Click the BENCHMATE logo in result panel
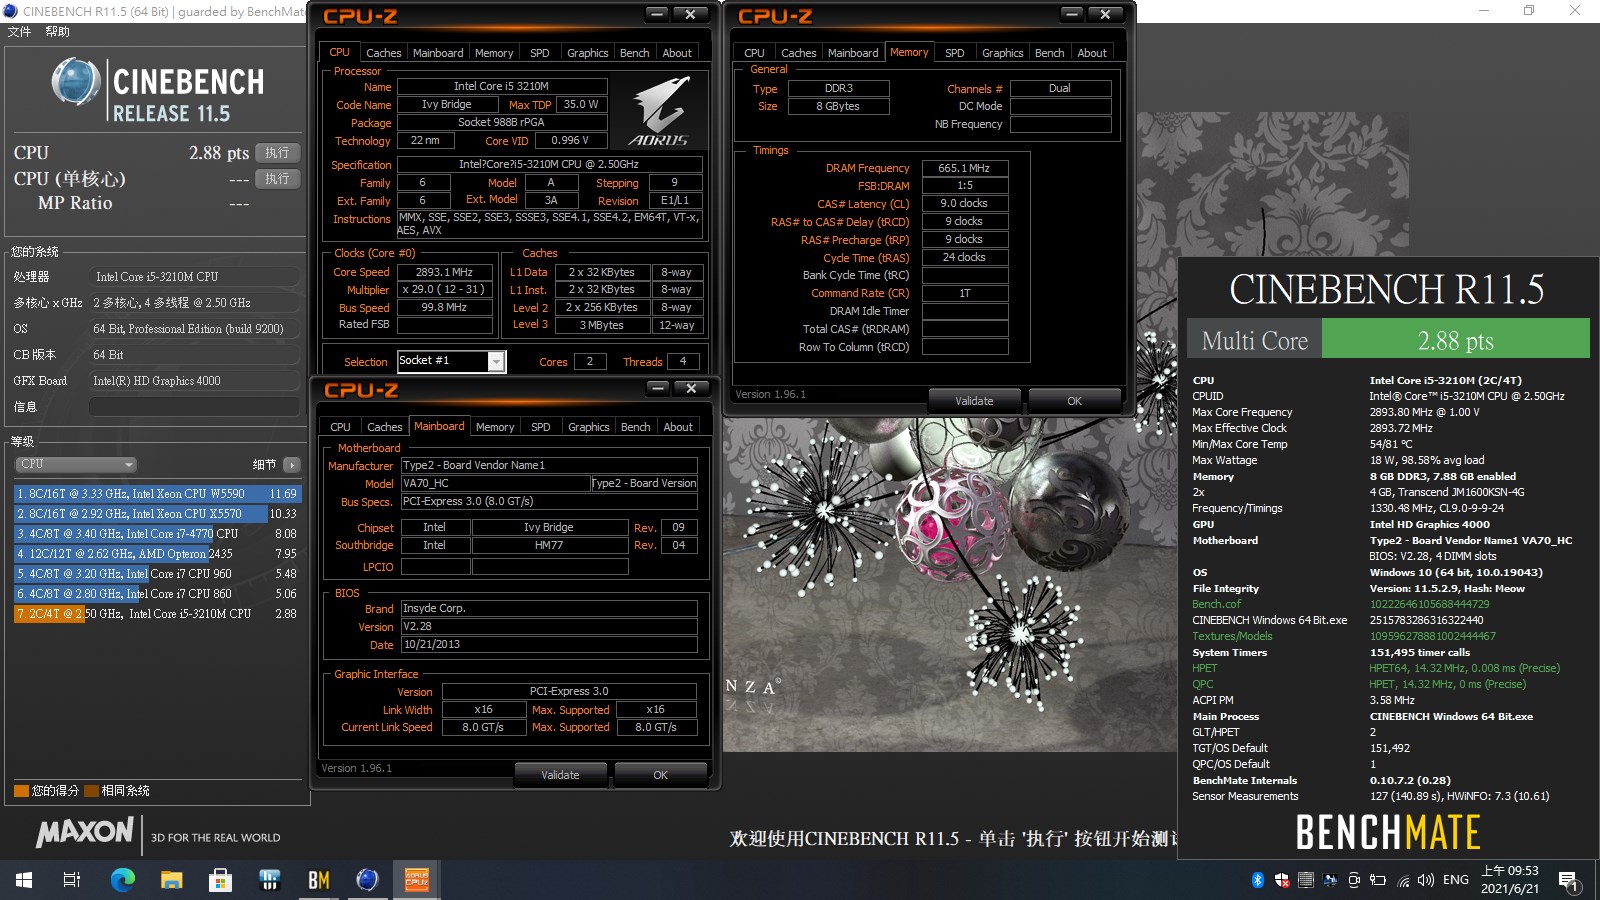The height and width of the screenshot is (900, 1600). coord(1388,832)
